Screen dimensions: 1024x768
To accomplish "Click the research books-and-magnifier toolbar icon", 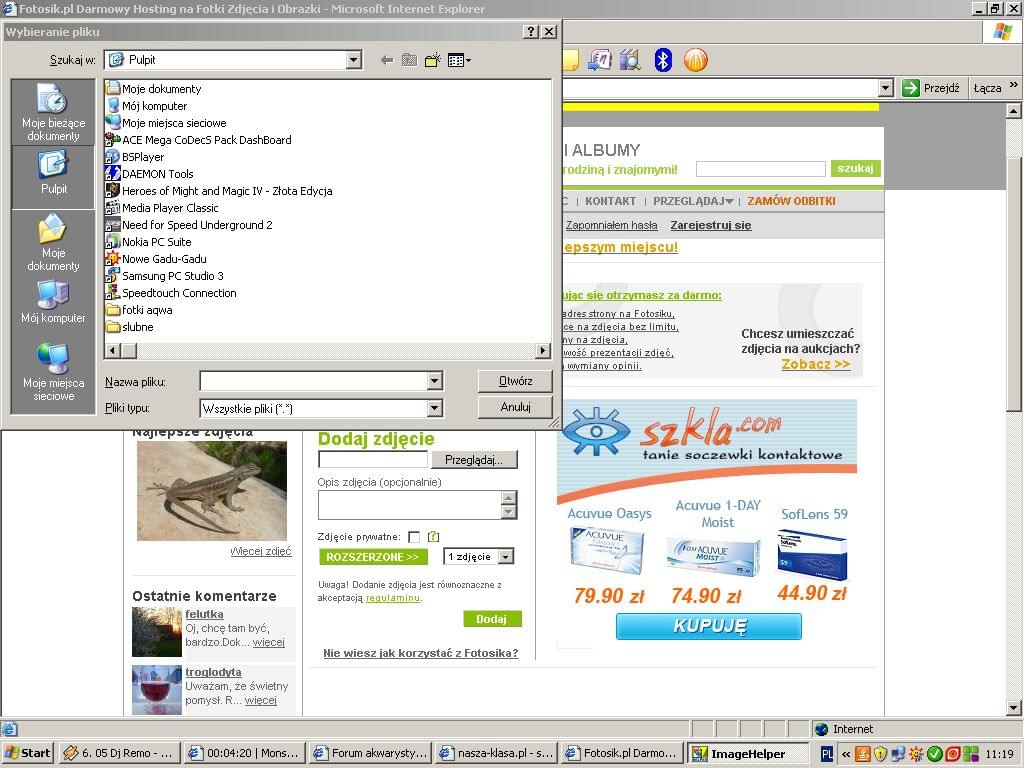I will [x=630, y=60].
